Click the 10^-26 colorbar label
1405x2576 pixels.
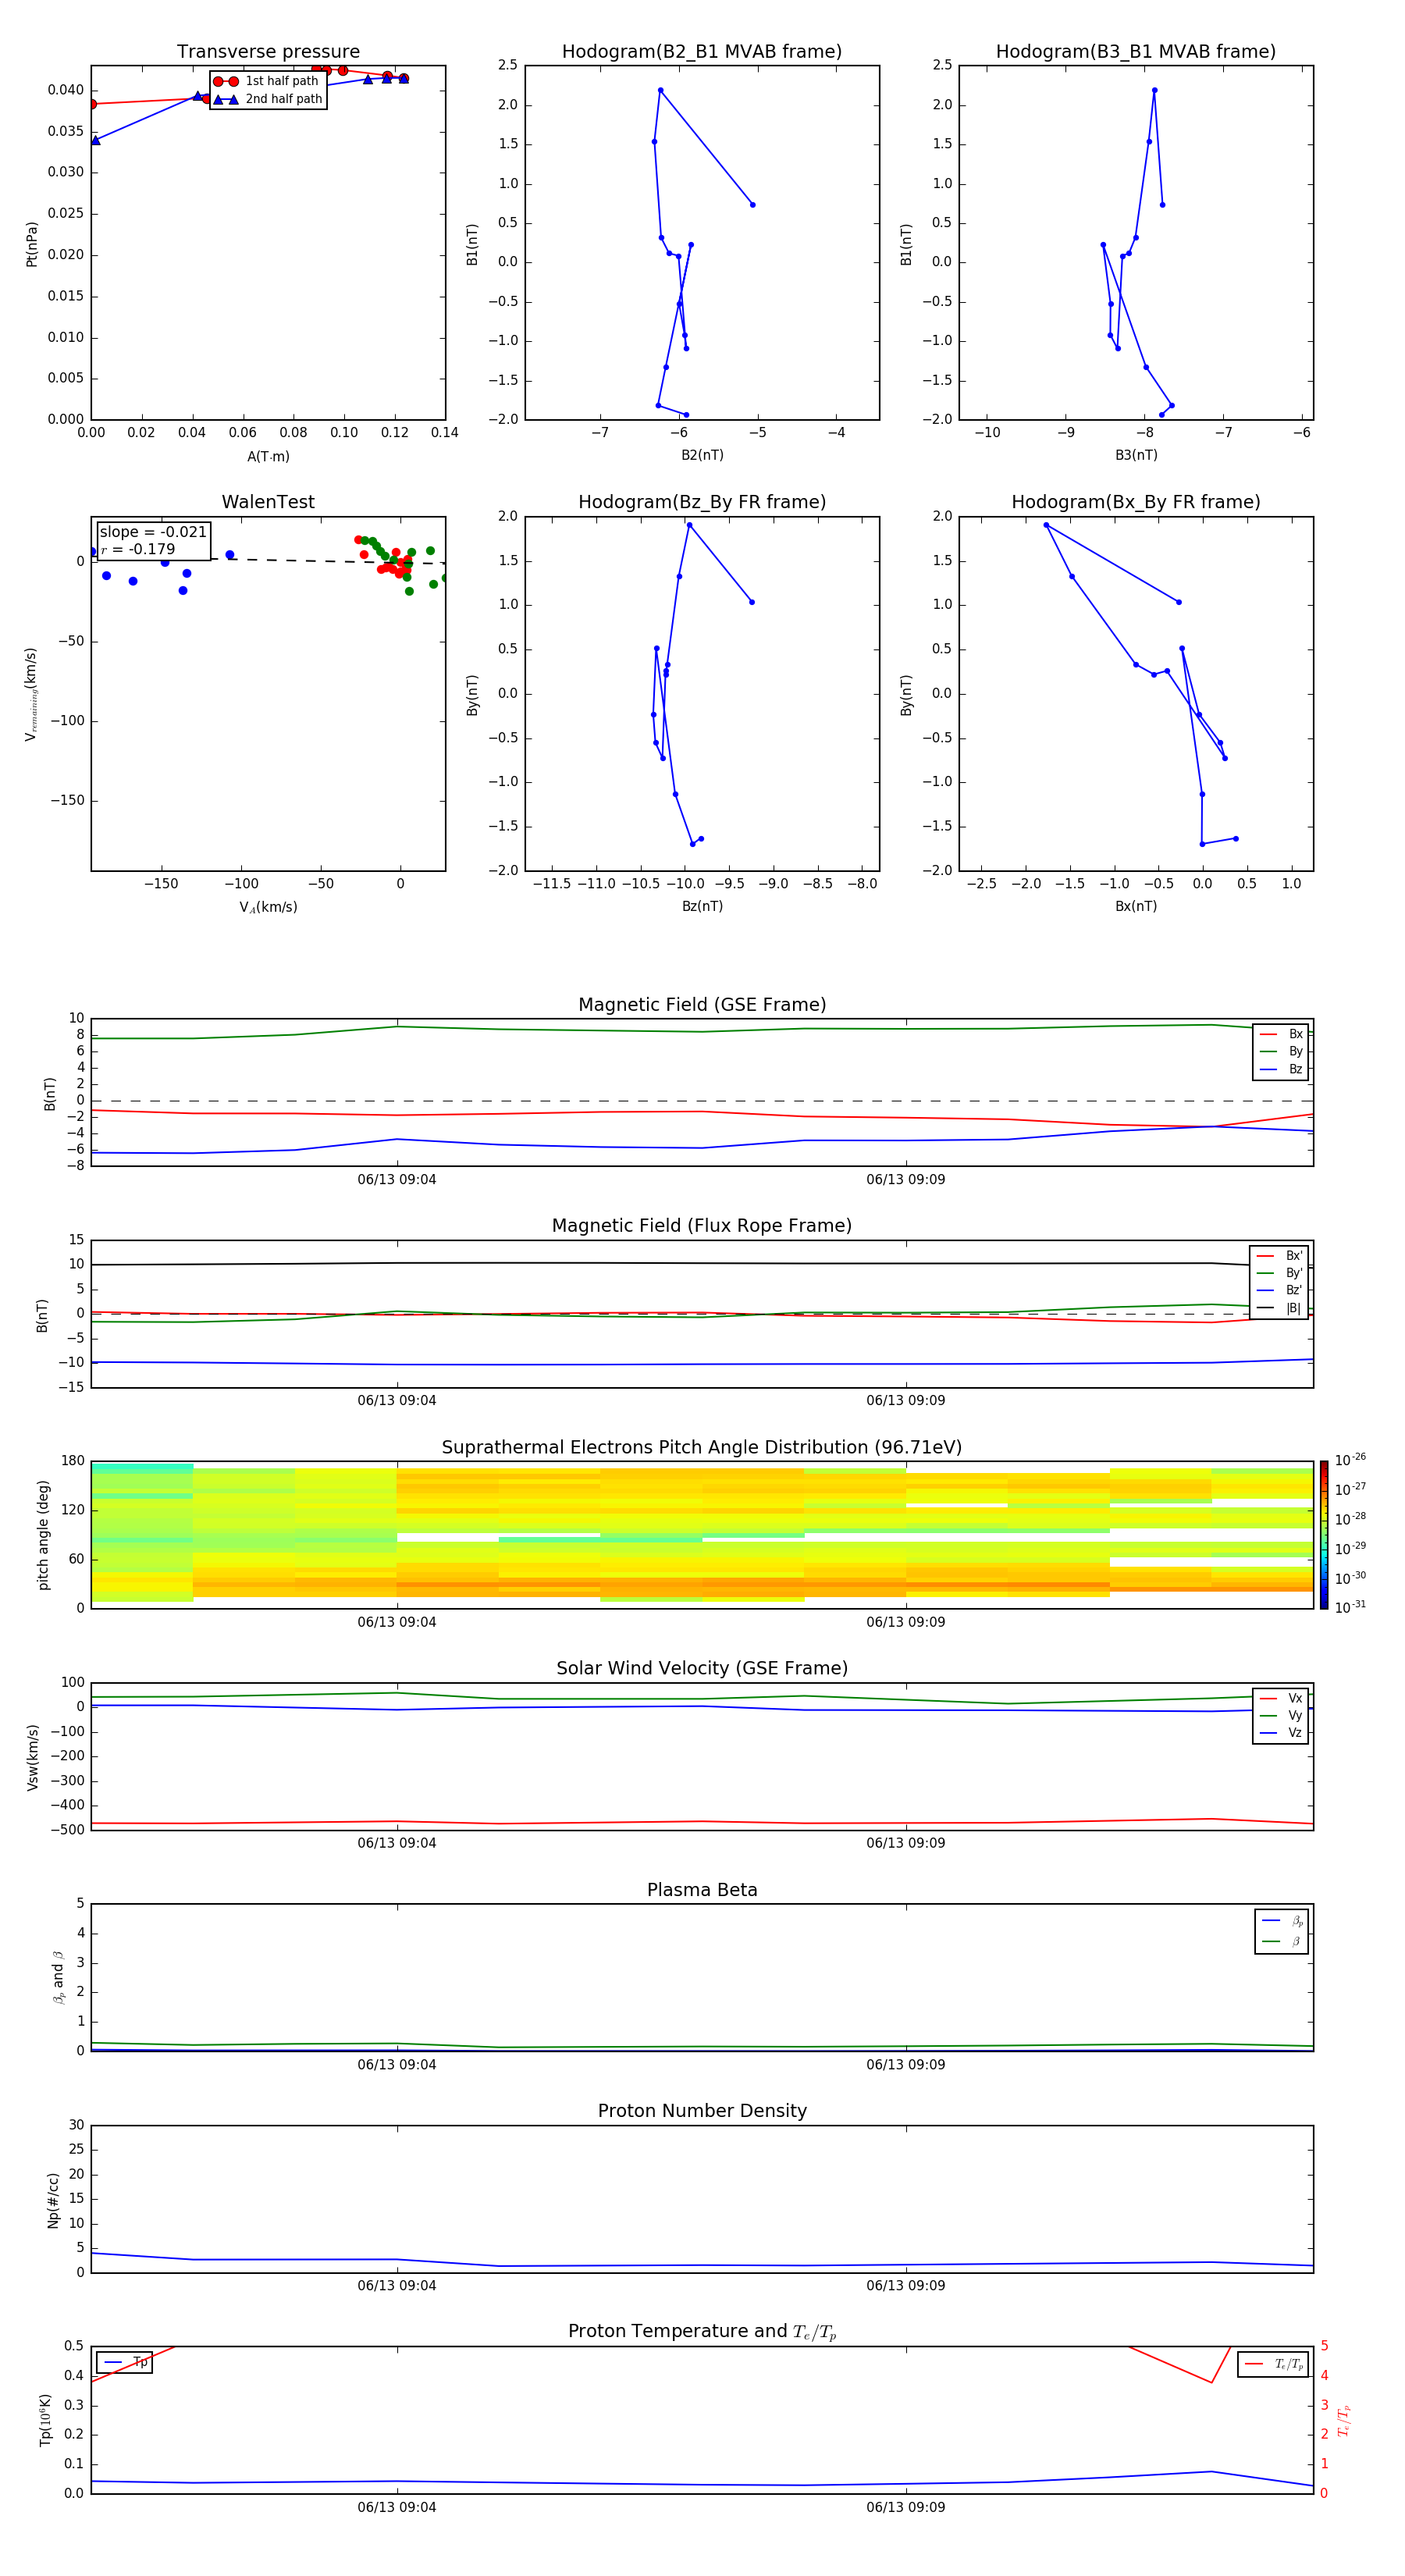(1350, 1460)
